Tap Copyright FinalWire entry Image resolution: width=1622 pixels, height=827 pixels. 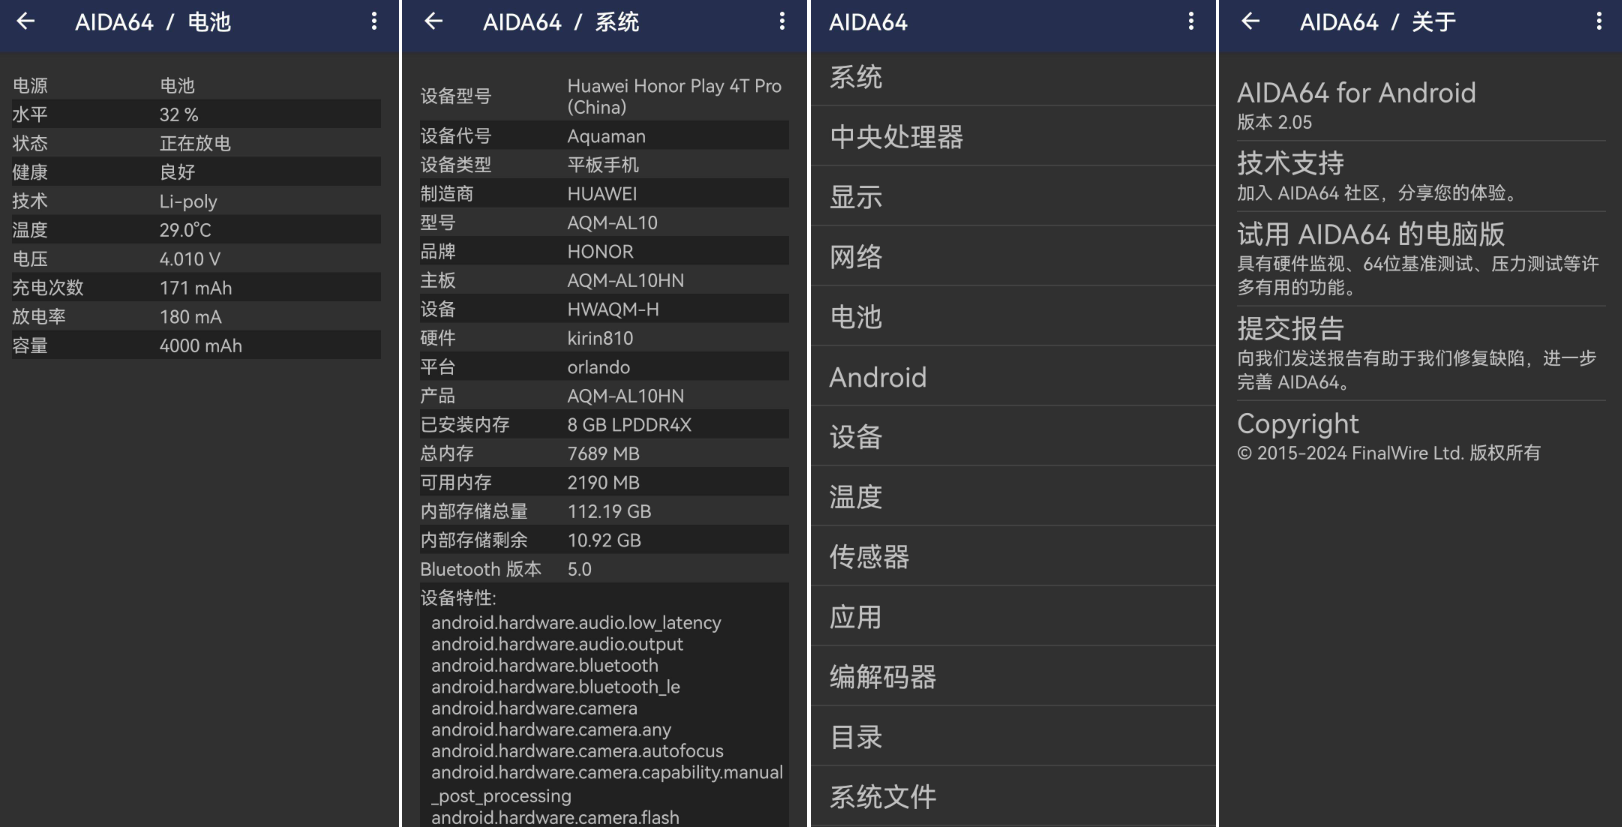pyautogui.click(x=1421, y=436)
